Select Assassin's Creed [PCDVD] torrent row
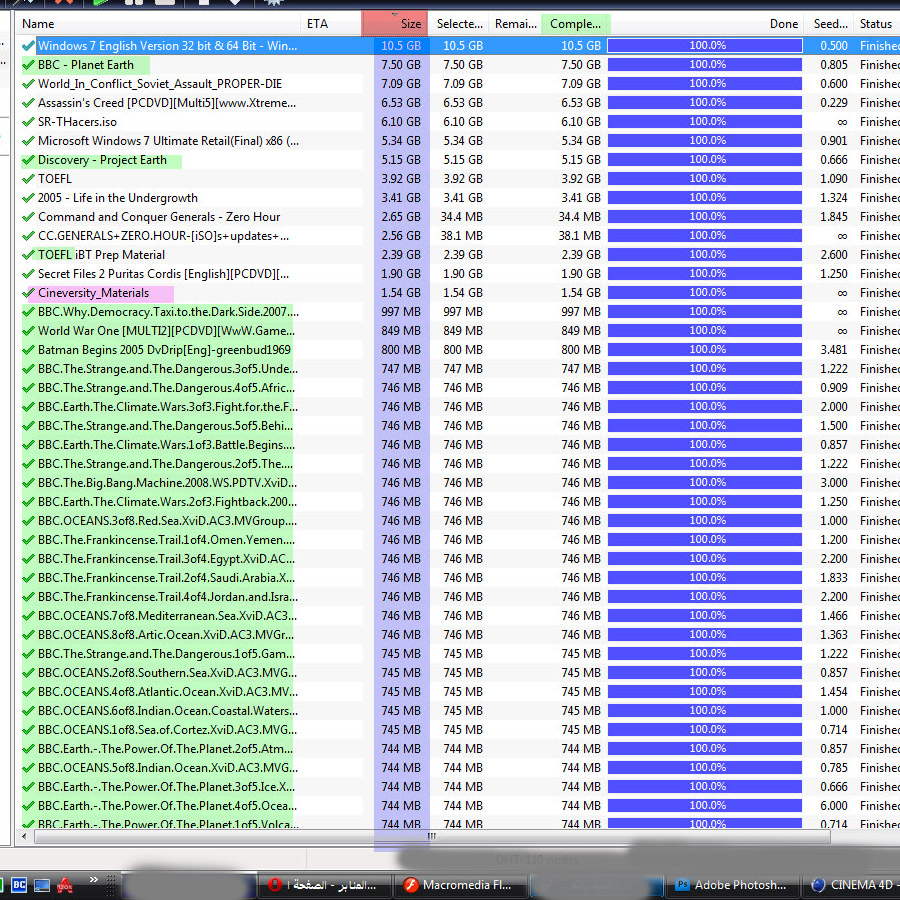 [x=167, y=103]
